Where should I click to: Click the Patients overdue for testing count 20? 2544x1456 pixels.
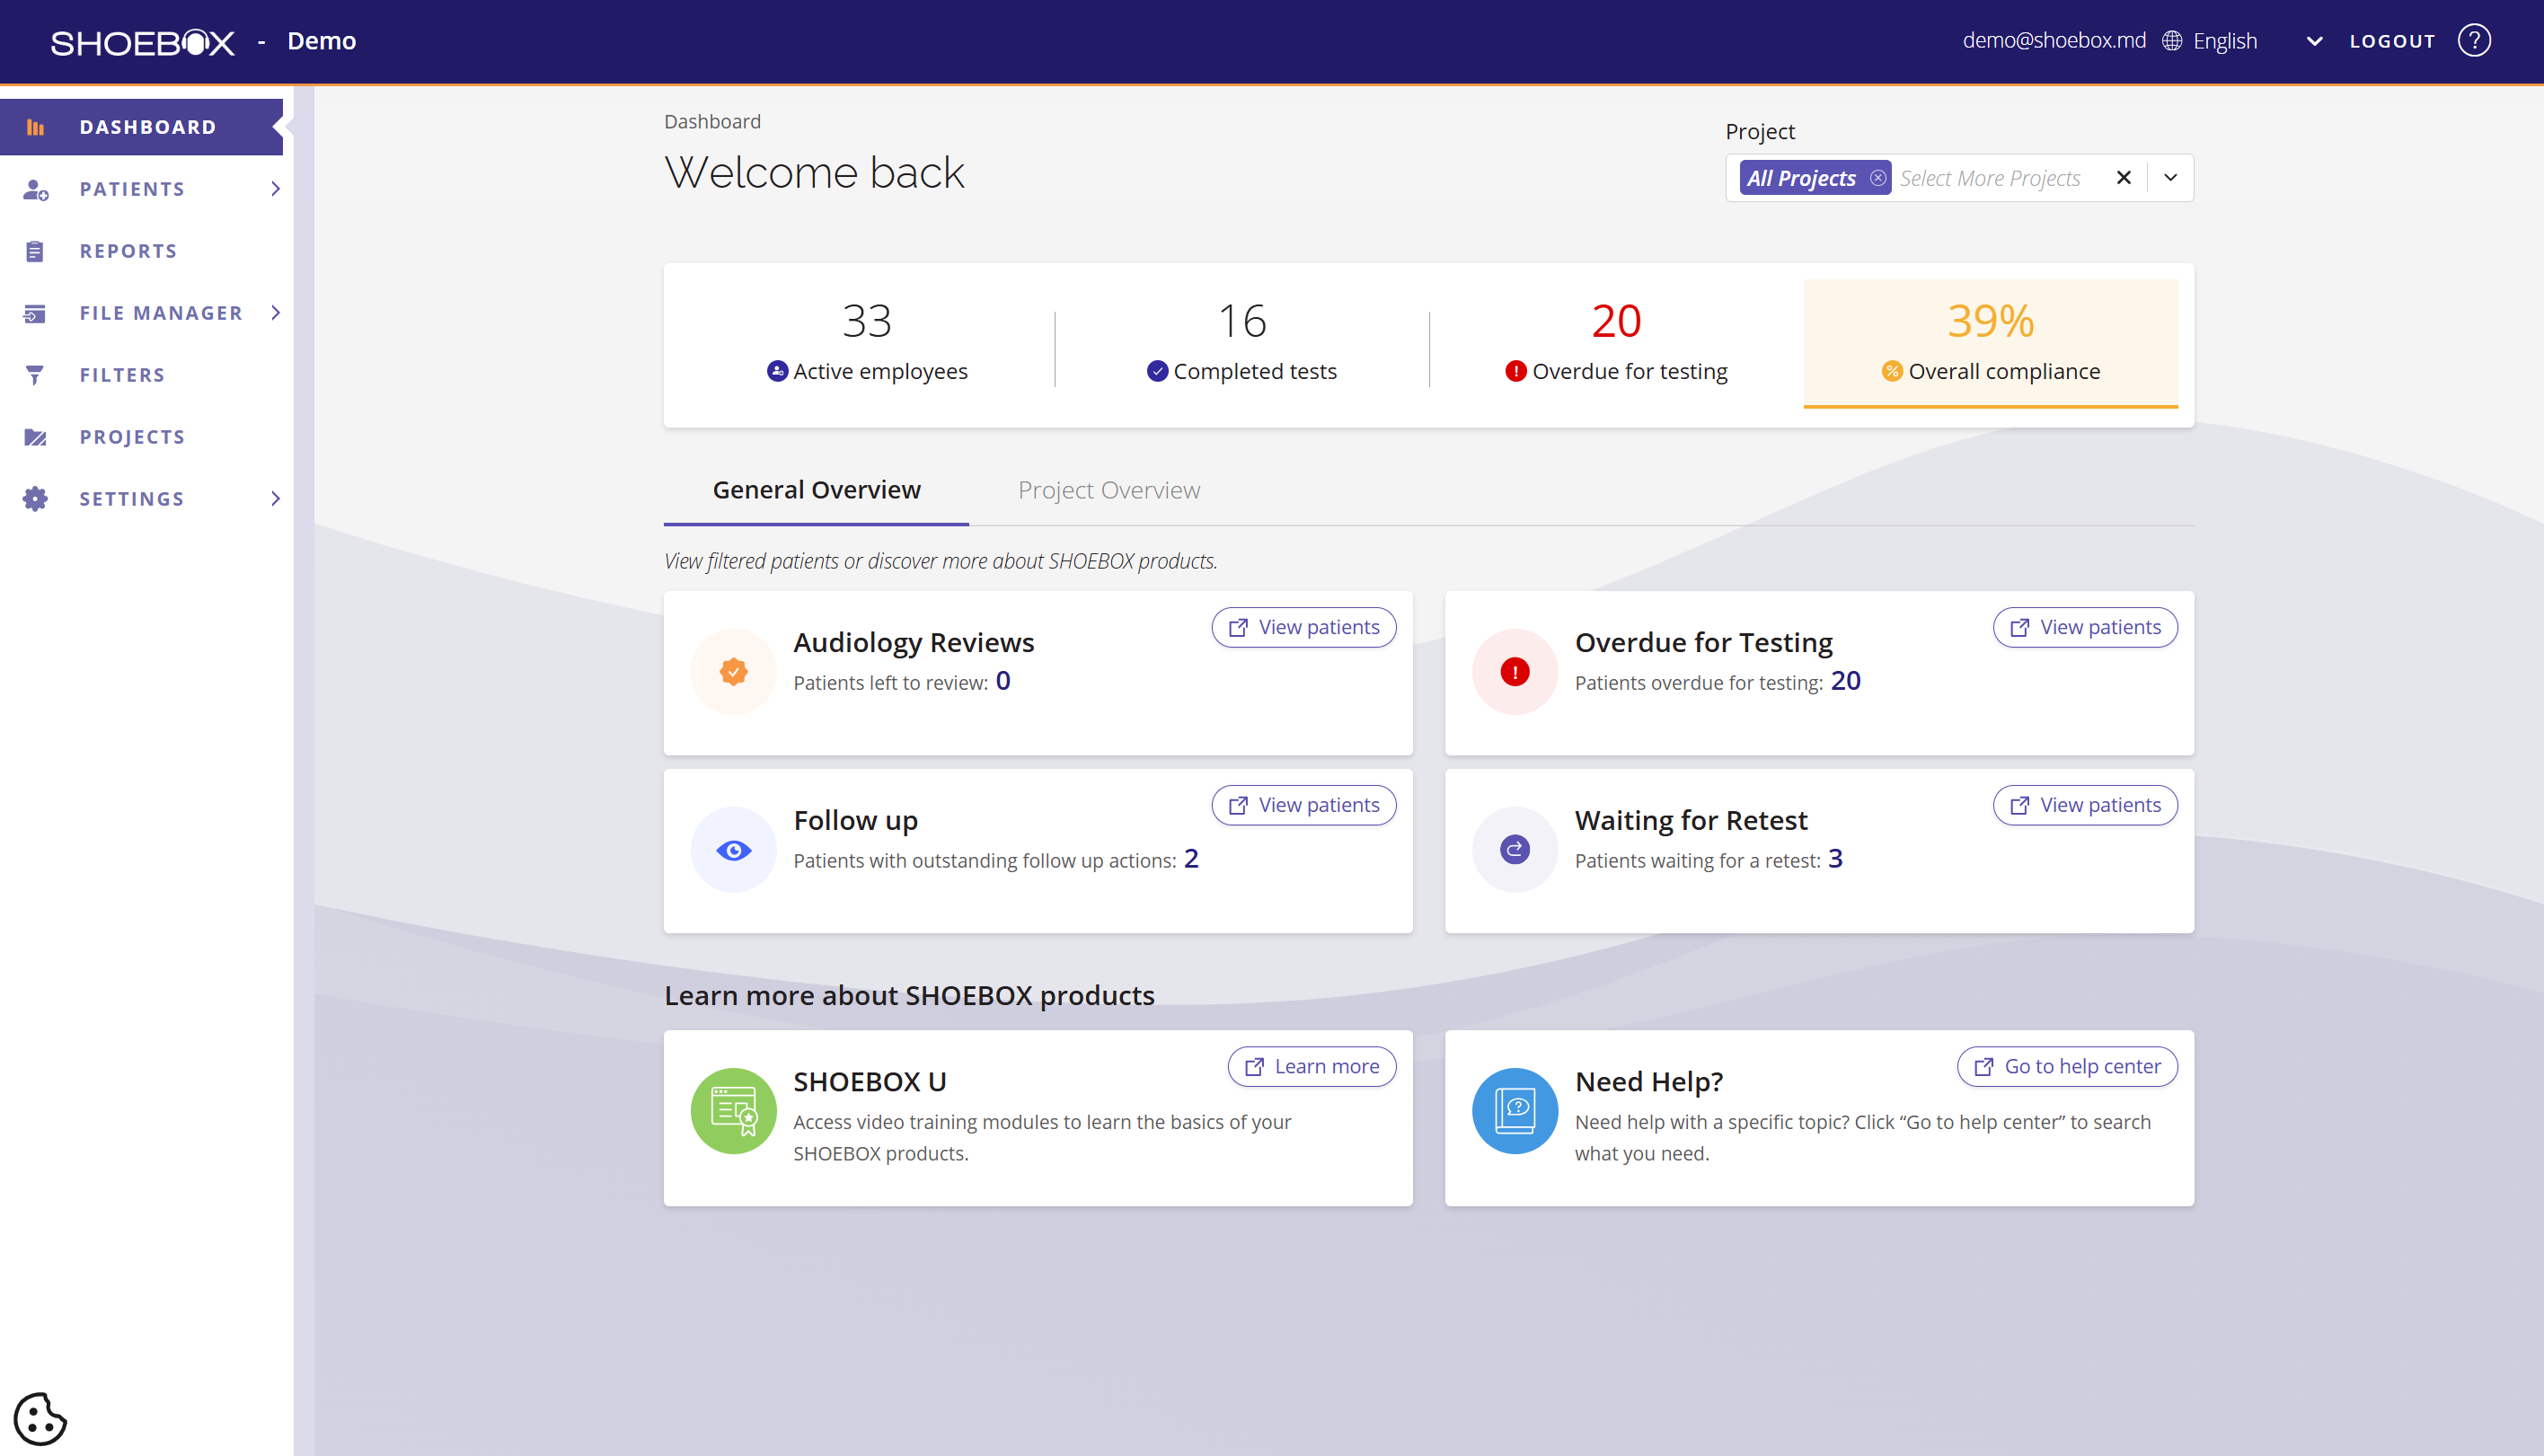(x=1845, y=681)
